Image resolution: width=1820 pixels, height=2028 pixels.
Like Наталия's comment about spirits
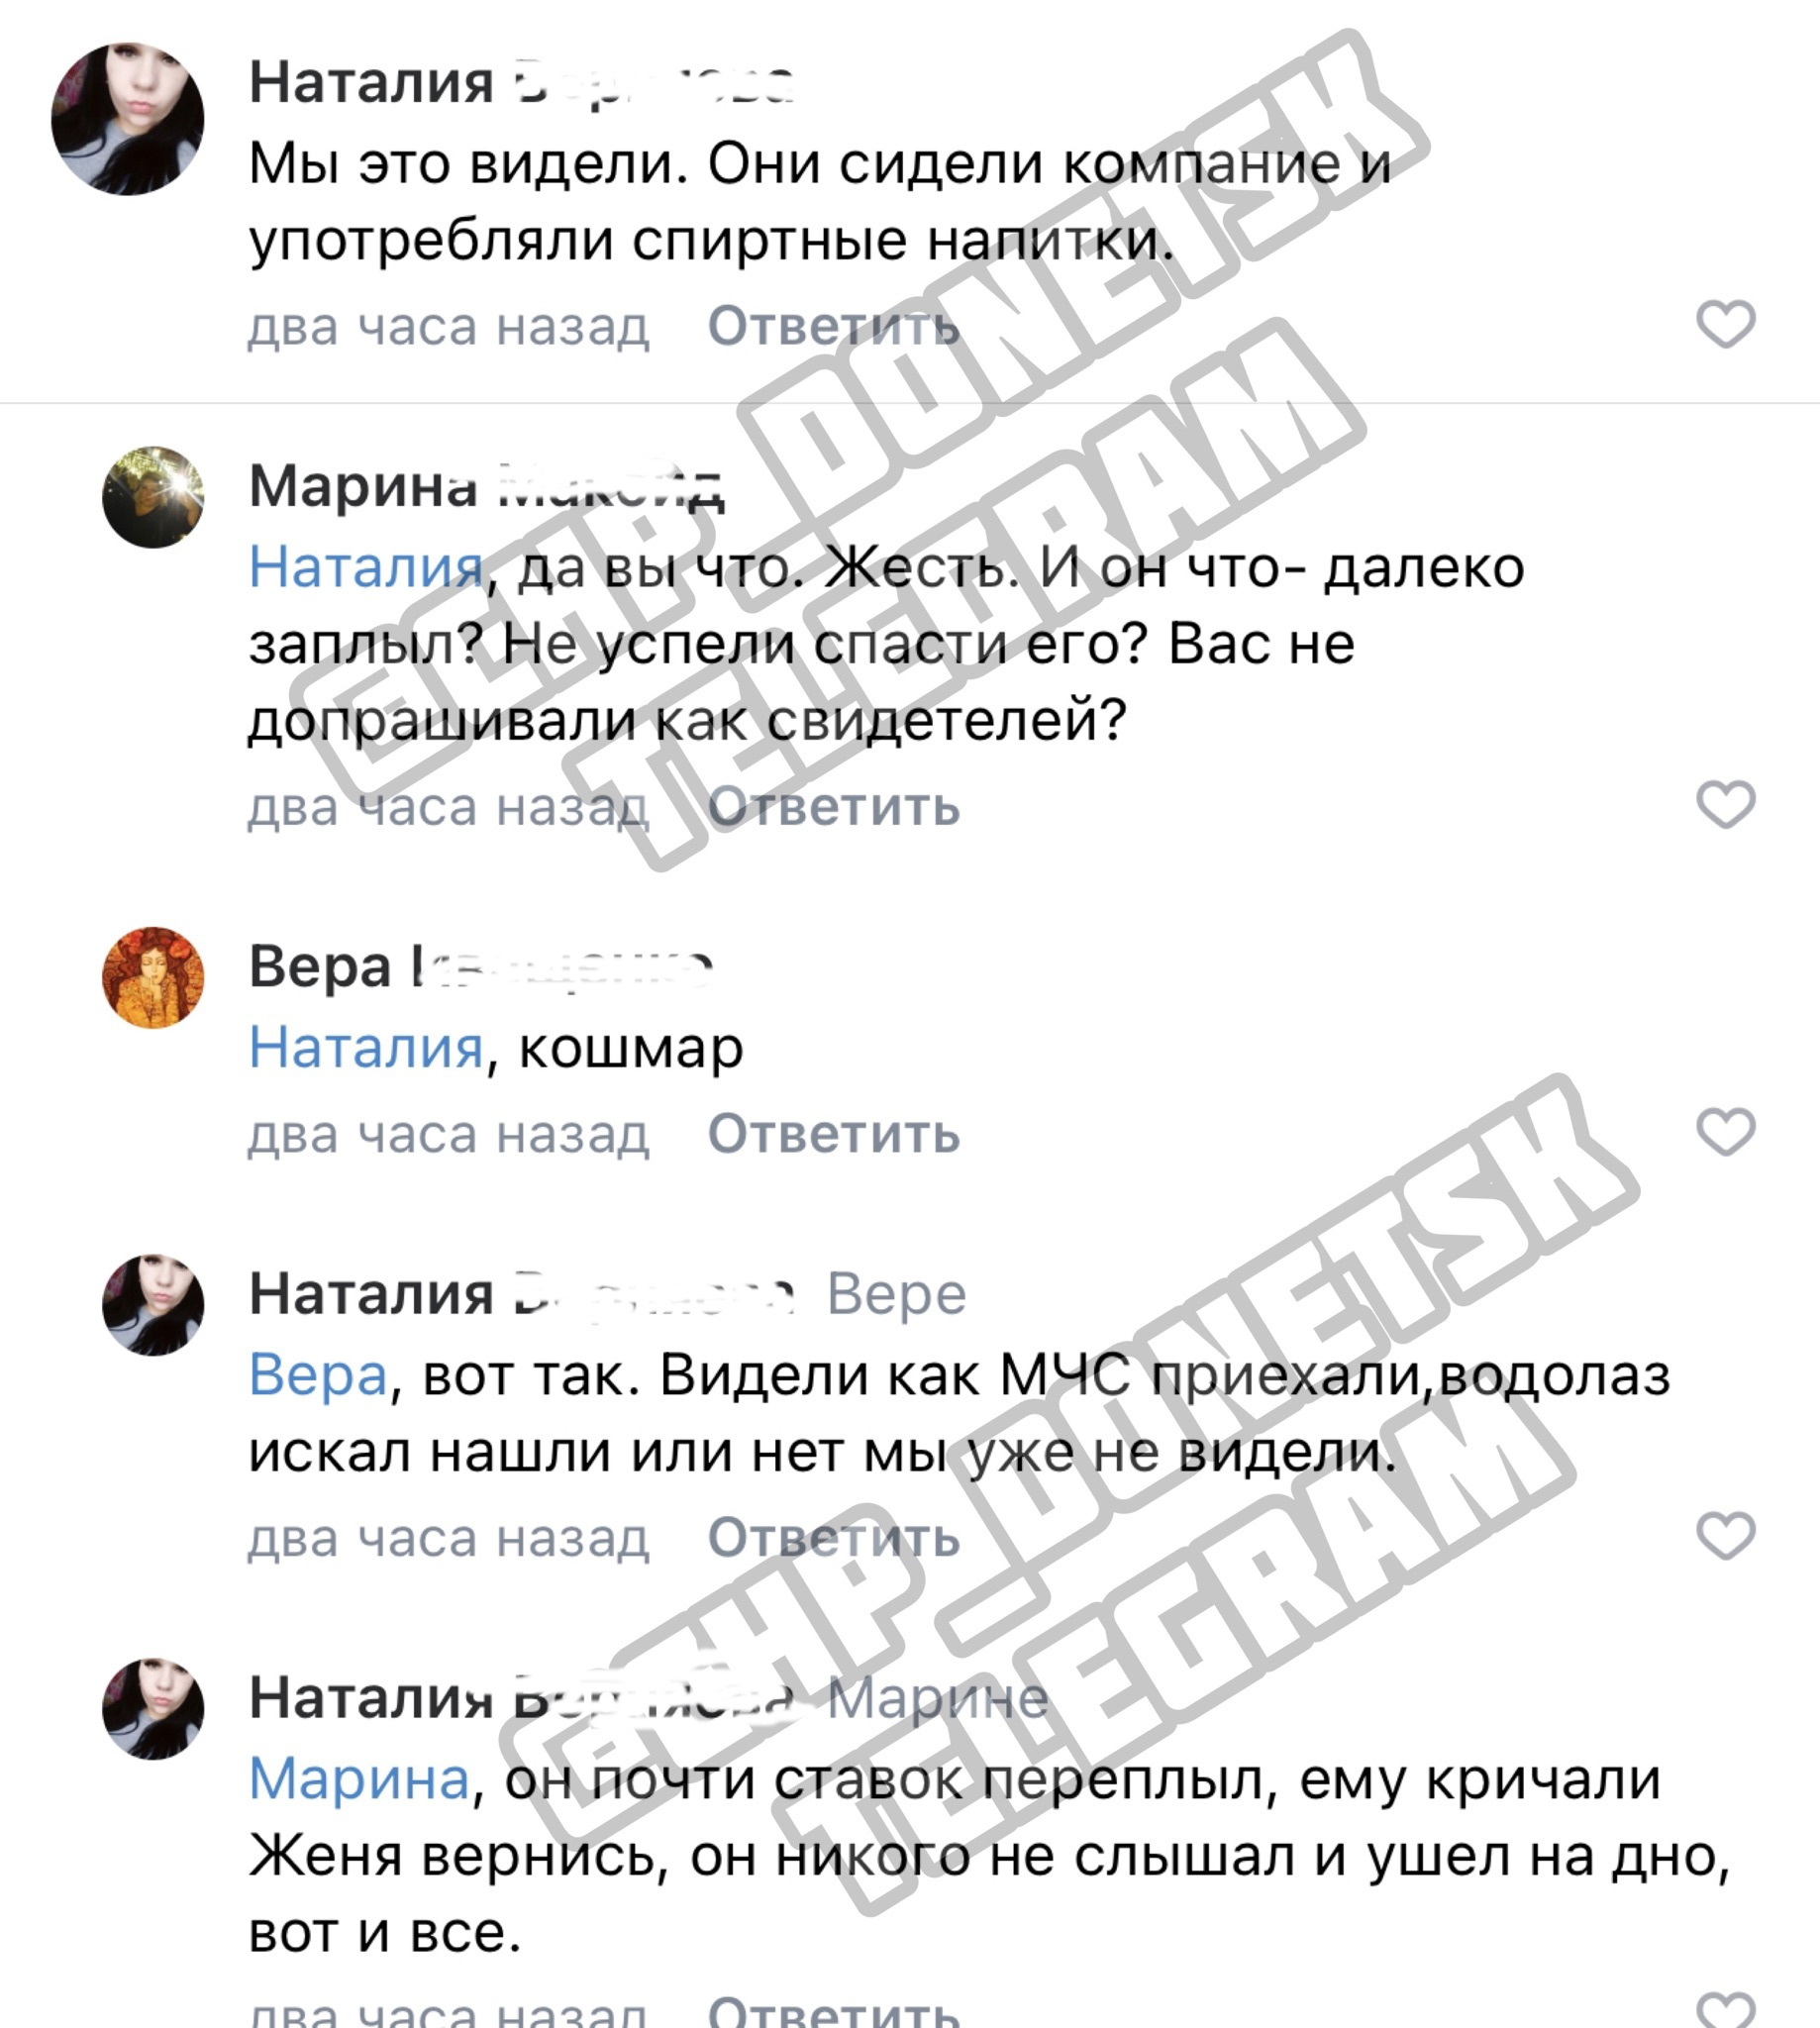(x=1725, y=324)
